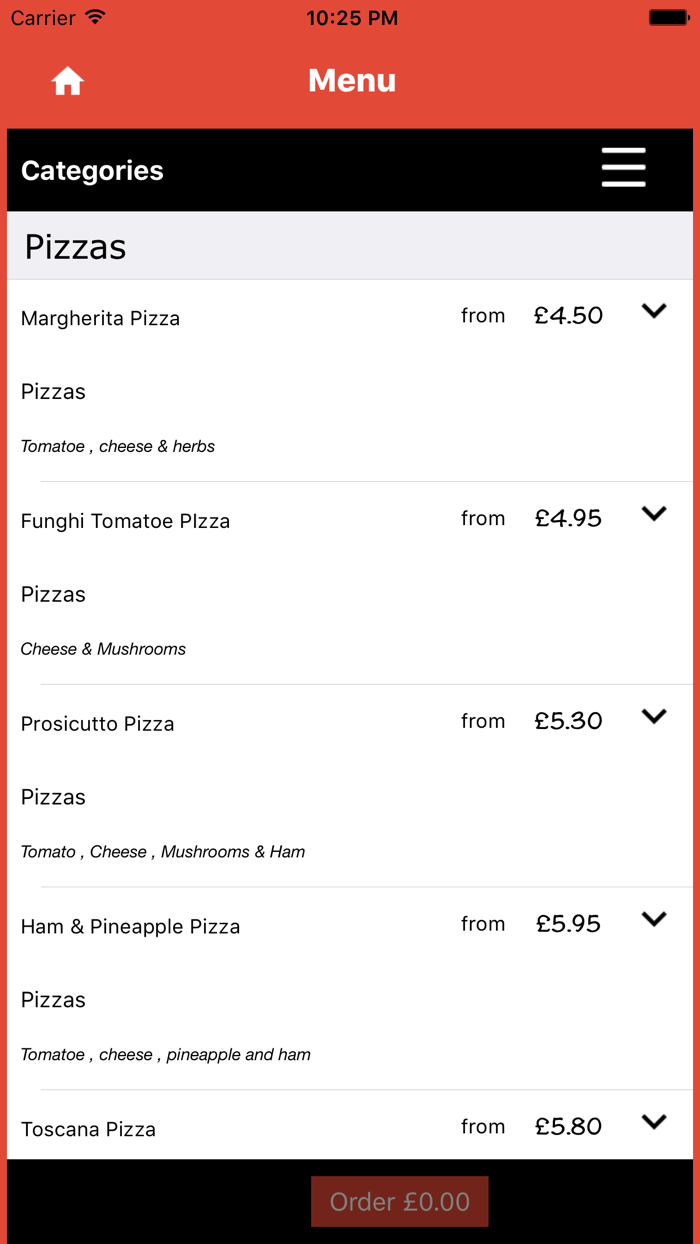
Task: Tap the £4.50 Margherita price
Action: point(568,316)
